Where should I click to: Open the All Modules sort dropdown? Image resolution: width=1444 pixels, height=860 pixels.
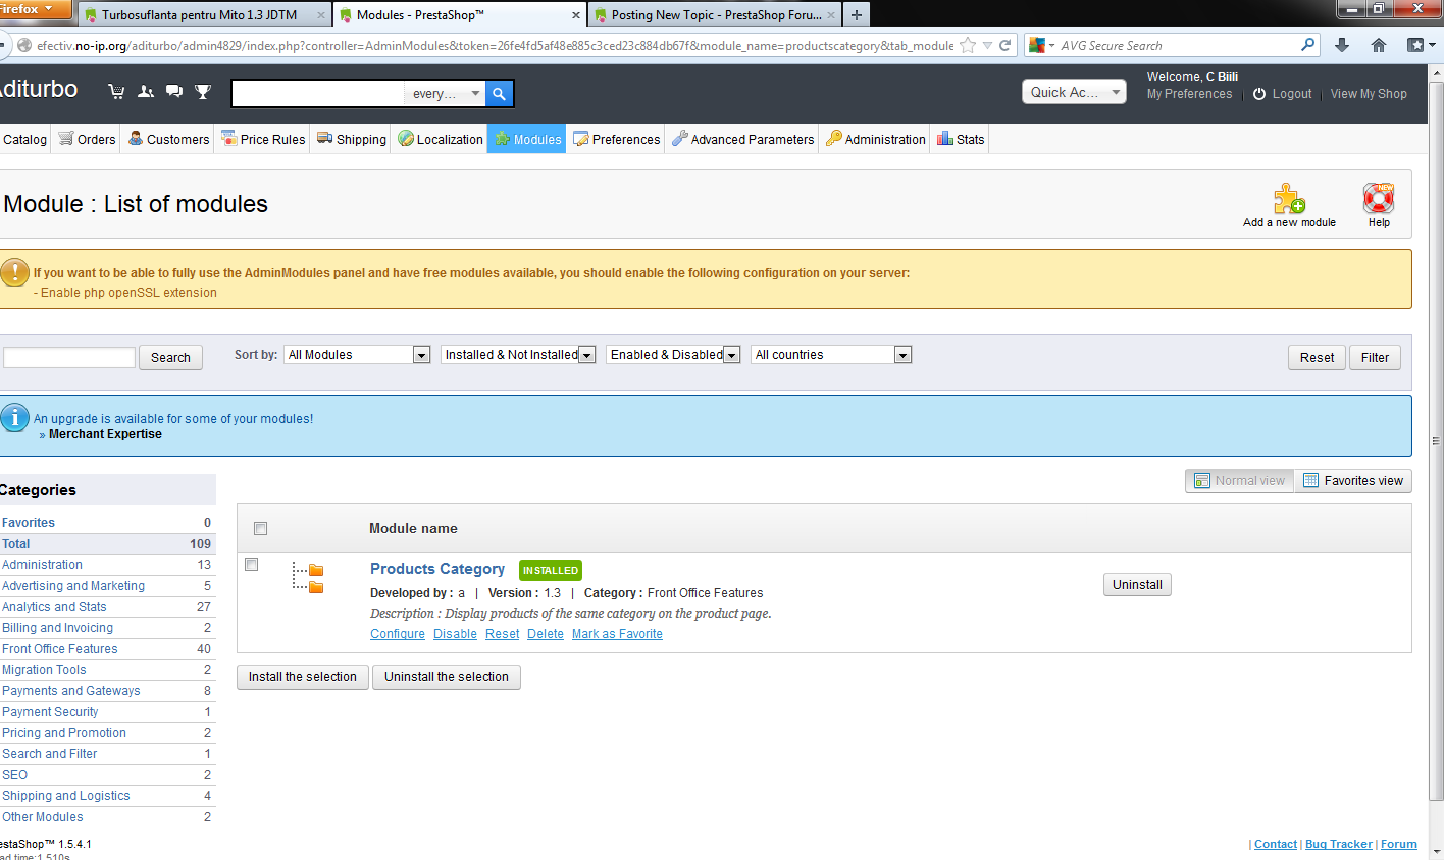point(357,355)
